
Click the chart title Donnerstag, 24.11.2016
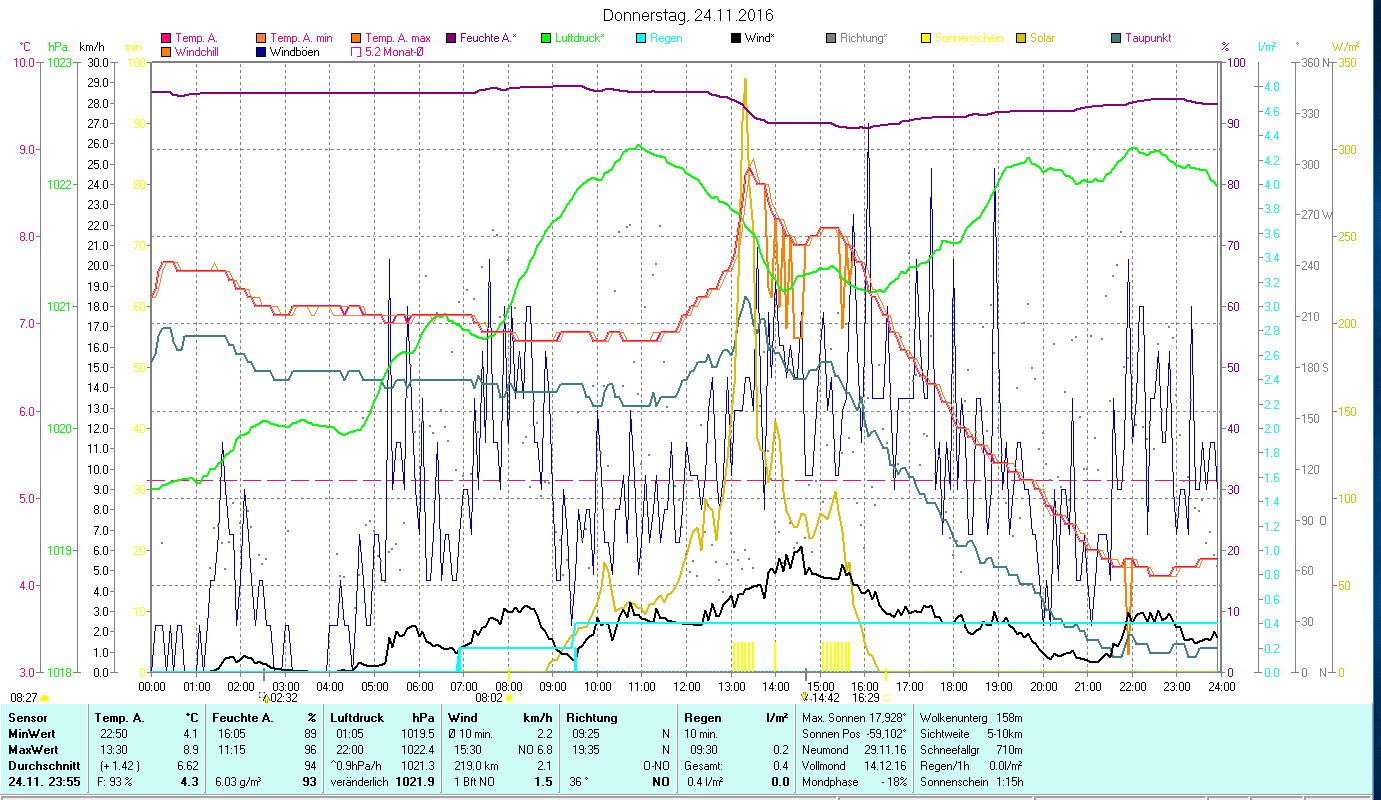point(689,16)
